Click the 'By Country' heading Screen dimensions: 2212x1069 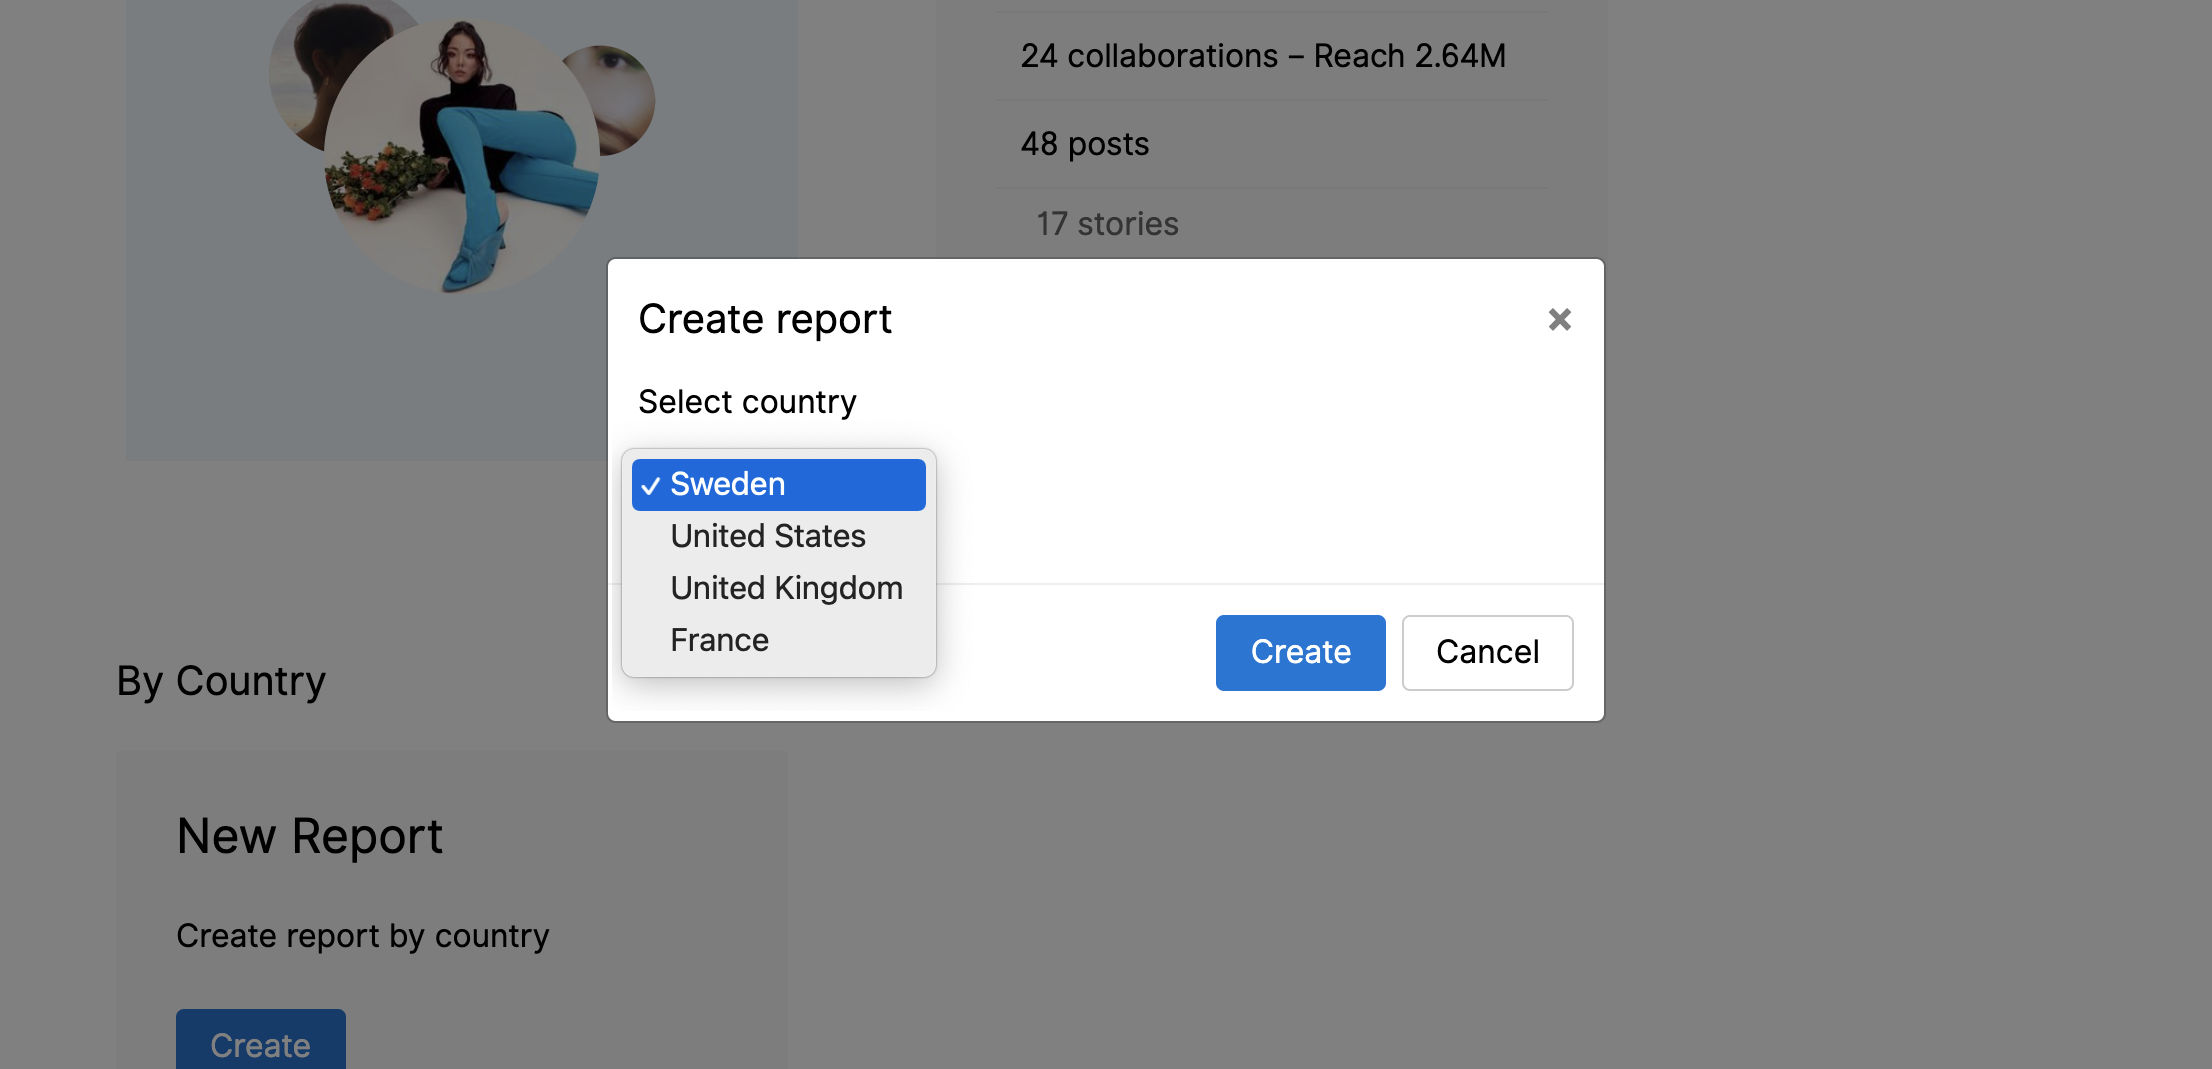tap(221, 681)
